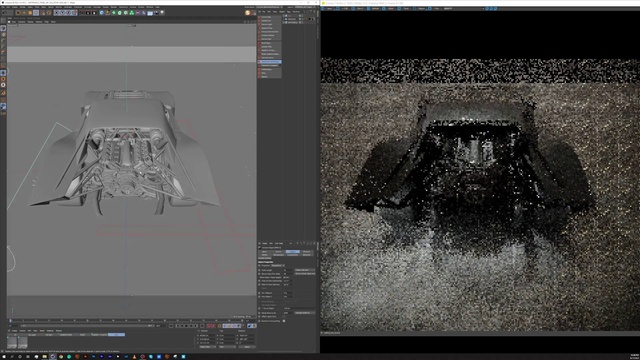Click Position X field in Coordinates
This screenshot has width=640, height=360.
207,336
